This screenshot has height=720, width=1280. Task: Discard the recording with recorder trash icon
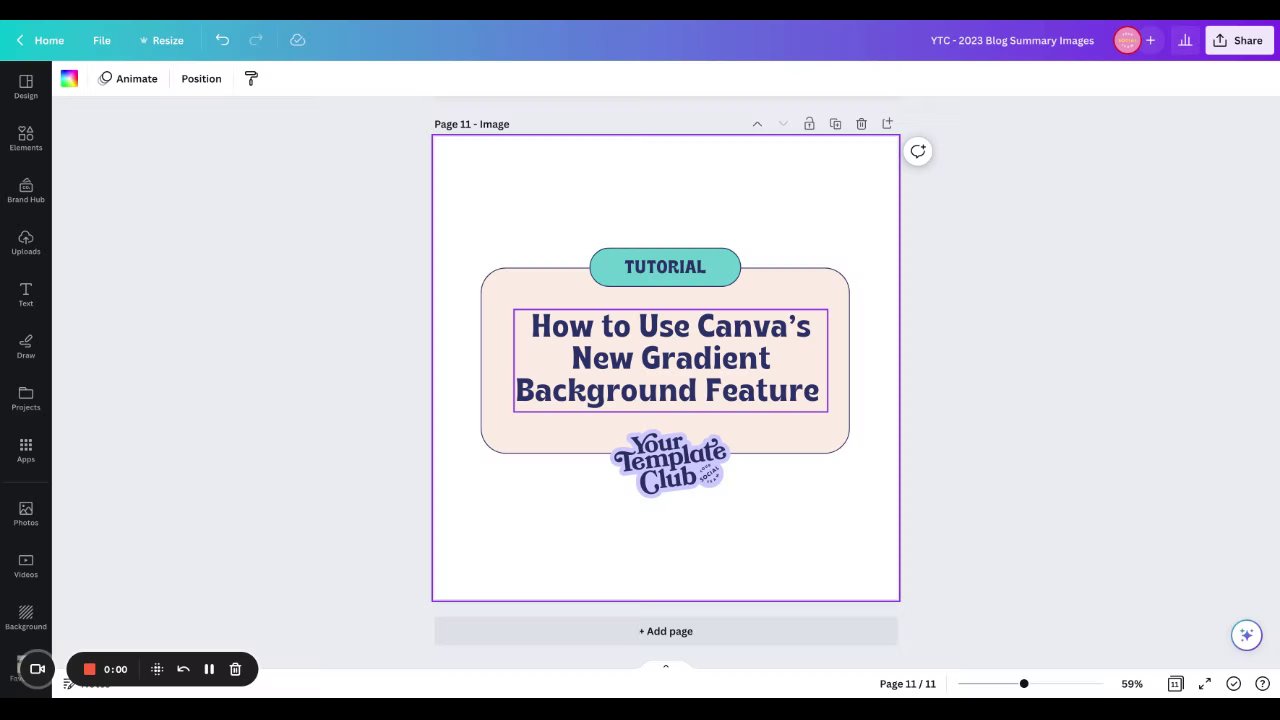pyautogui.click(x=235, y=669)
